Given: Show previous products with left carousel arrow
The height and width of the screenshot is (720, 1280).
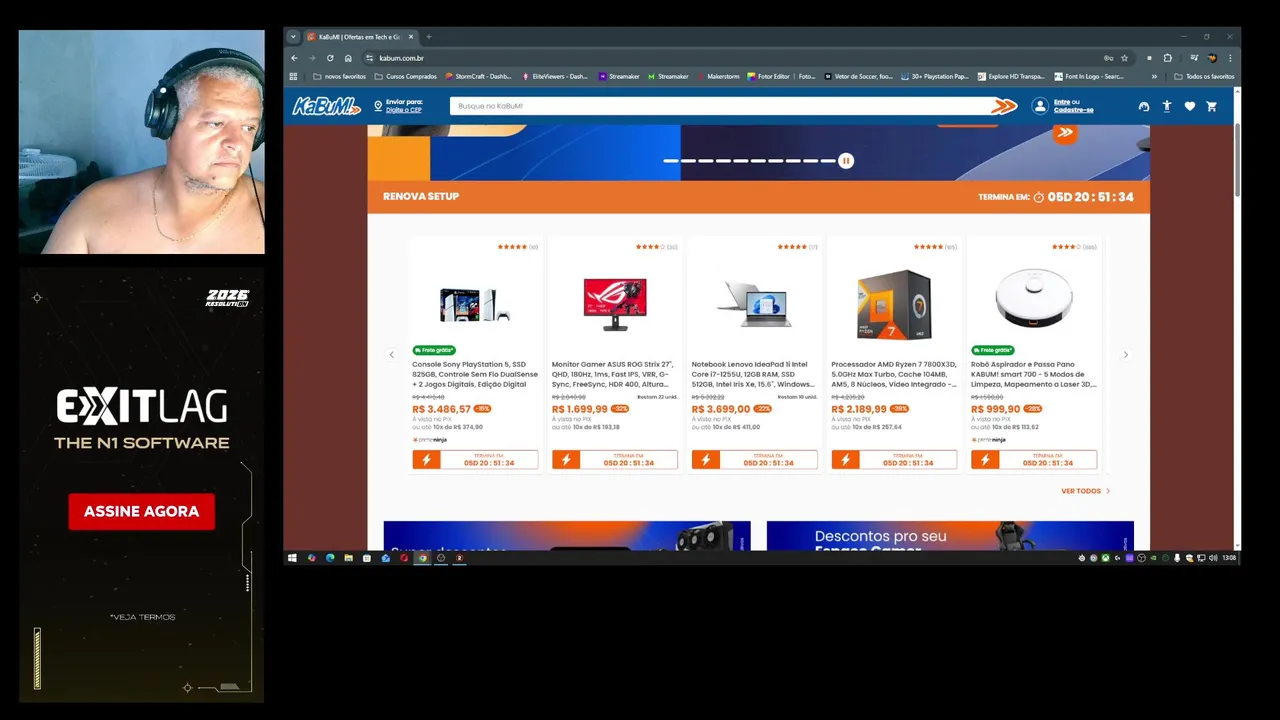Looking at the screenshot, I should click(x=392, y=354).
